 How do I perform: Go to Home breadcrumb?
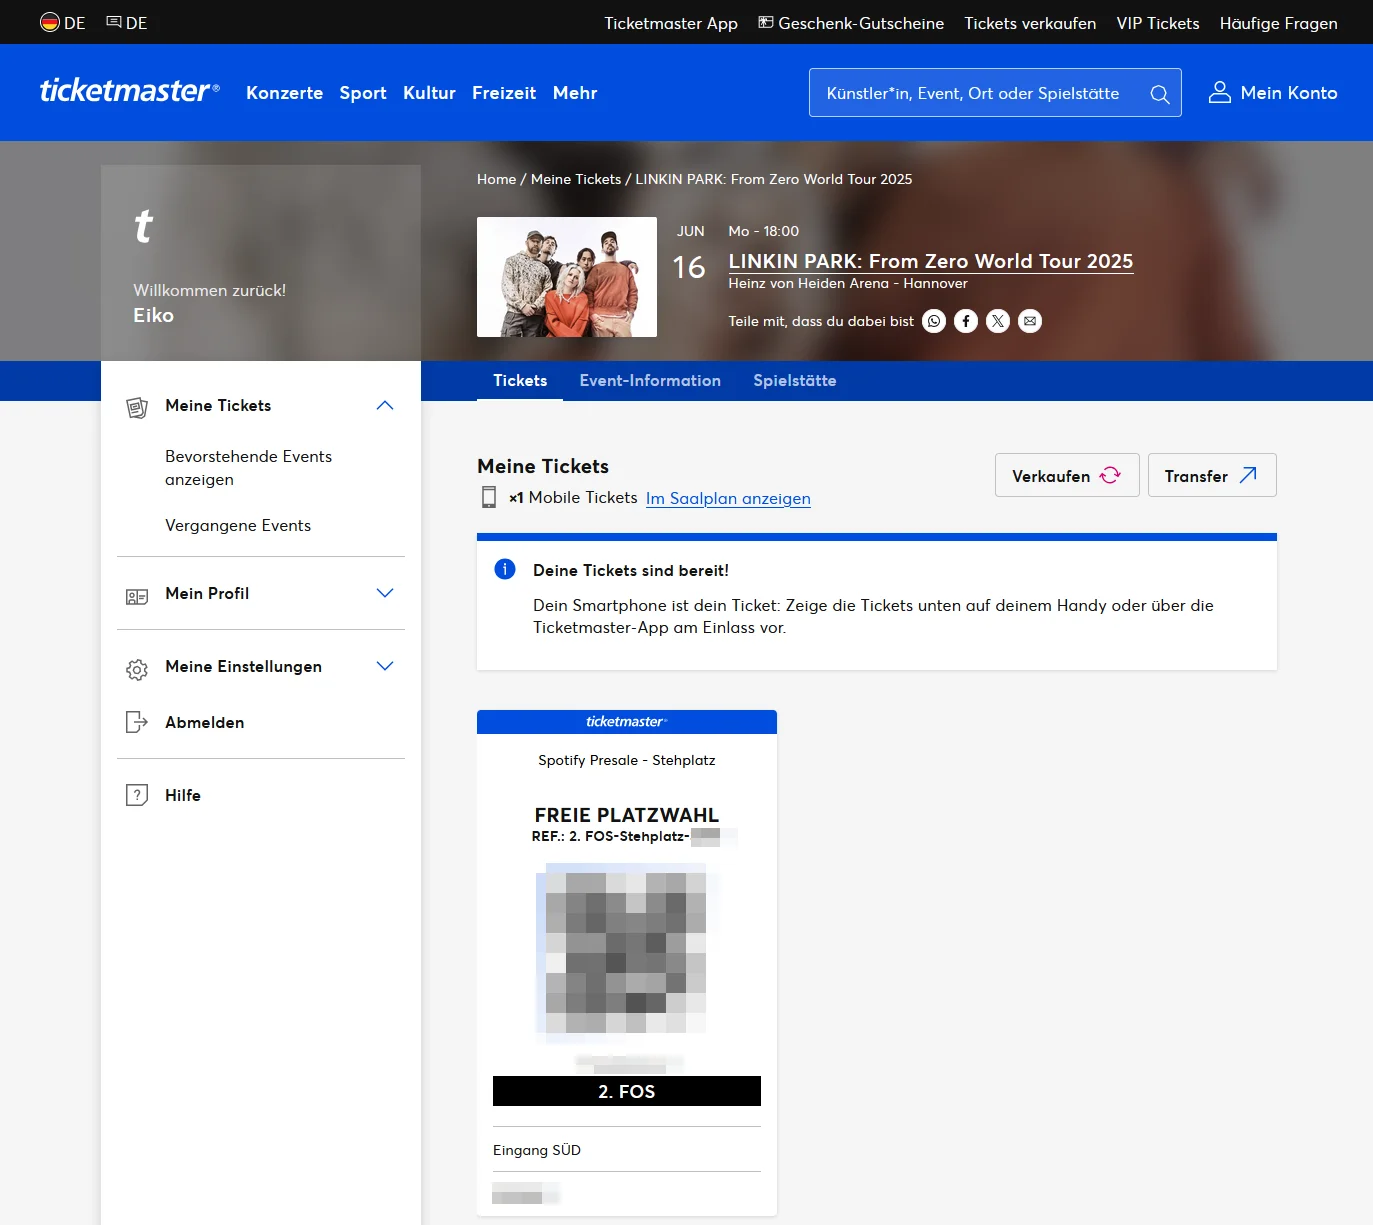pos(496,179)
